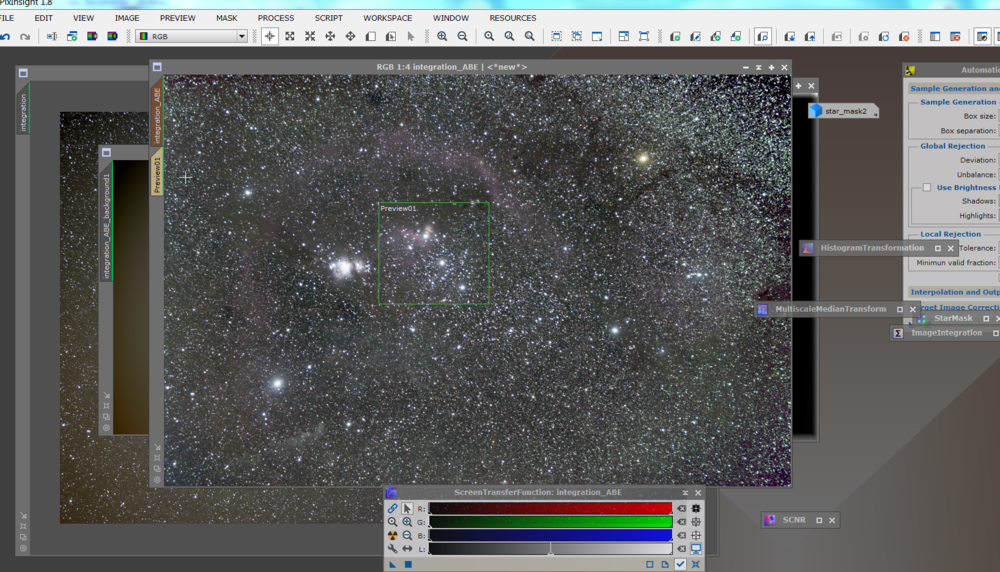This screenshot has width=1000, height=572.
Task: Click the Undo arrow in the toolbar
Action: 5,36
